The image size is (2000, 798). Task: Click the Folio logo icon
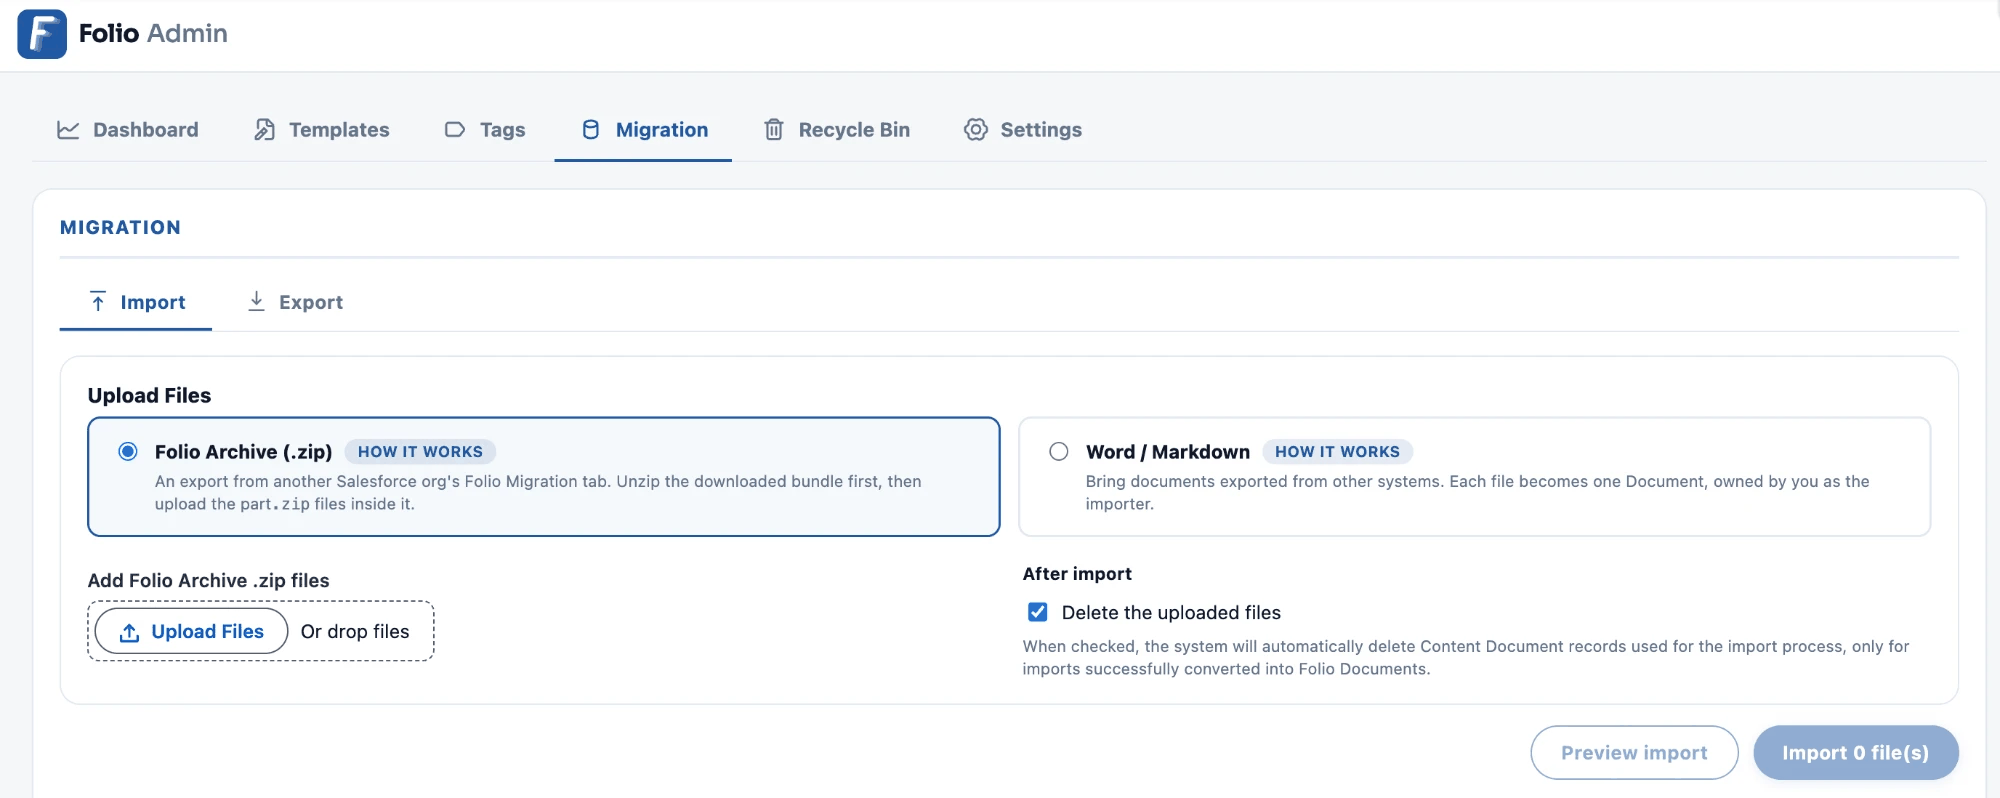pos(42,34)
